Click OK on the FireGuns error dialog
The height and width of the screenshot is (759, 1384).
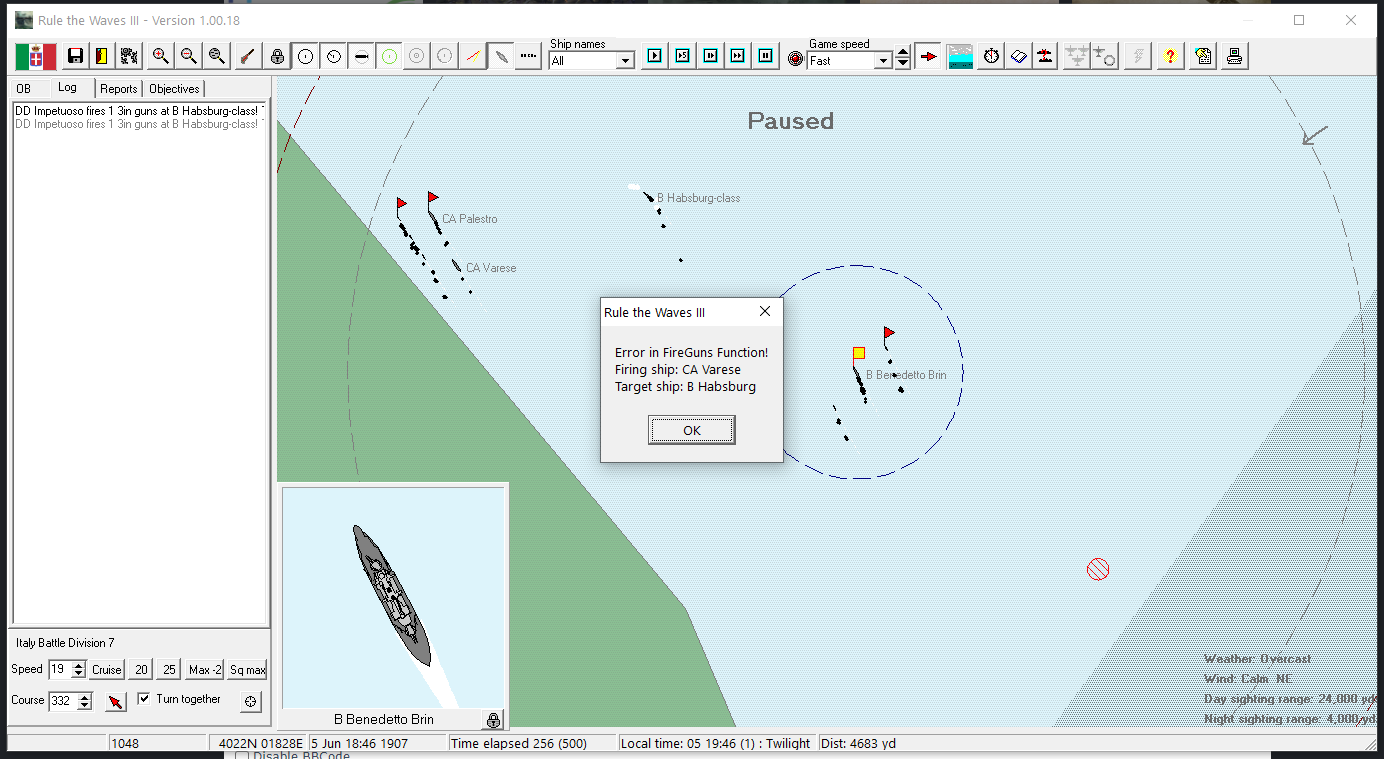(692, 430)
